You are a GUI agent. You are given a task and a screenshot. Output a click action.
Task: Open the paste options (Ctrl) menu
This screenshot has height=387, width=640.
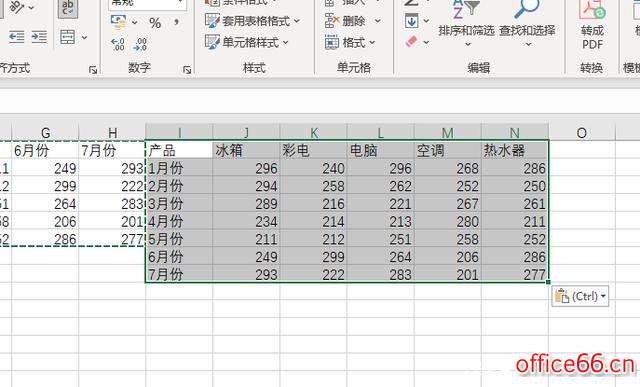[x=580, y=296]
